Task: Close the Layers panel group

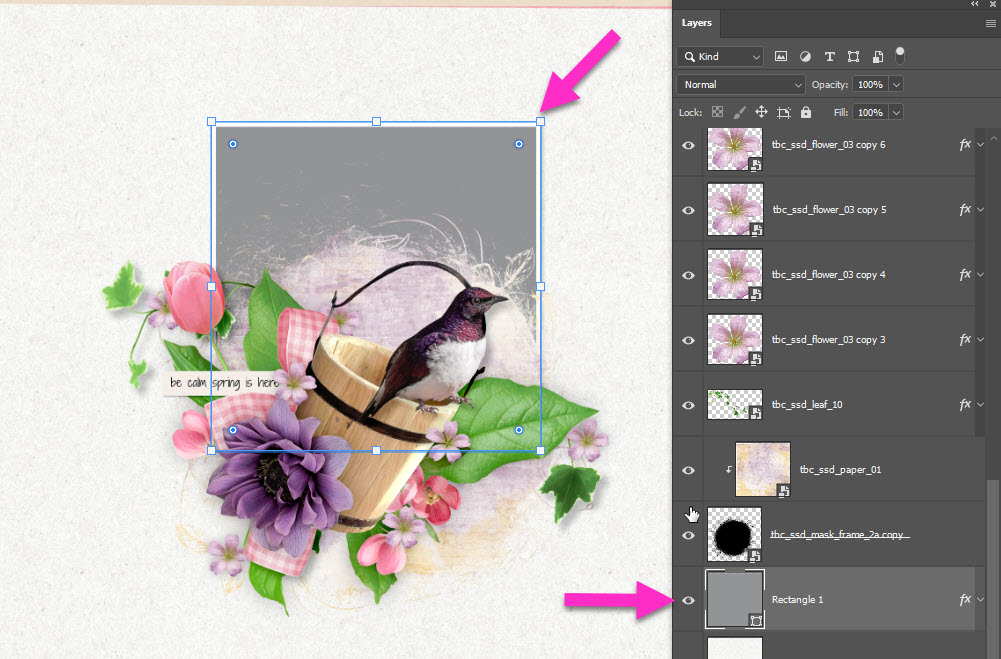Action: pos(993,4)
